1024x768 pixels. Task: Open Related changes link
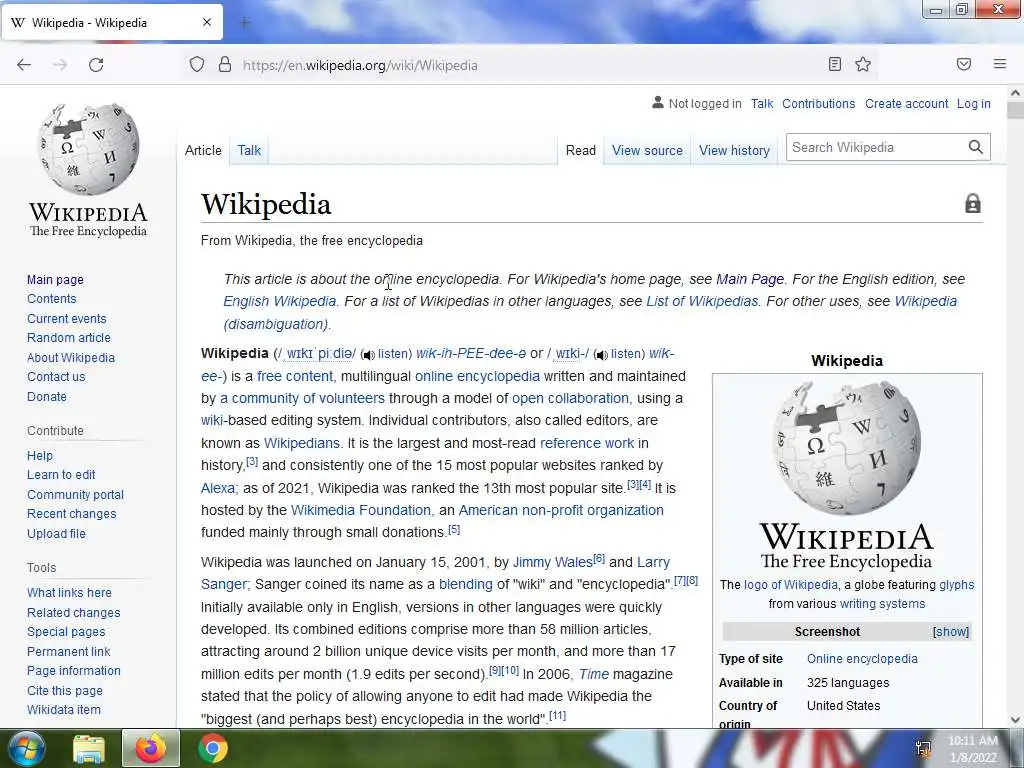(73, 613)
